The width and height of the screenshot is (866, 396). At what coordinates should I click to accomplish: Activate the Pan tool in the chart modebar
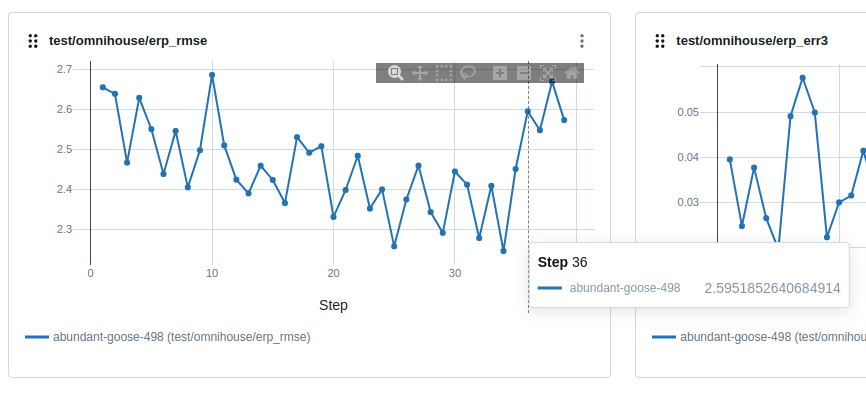tap(420, 73)
